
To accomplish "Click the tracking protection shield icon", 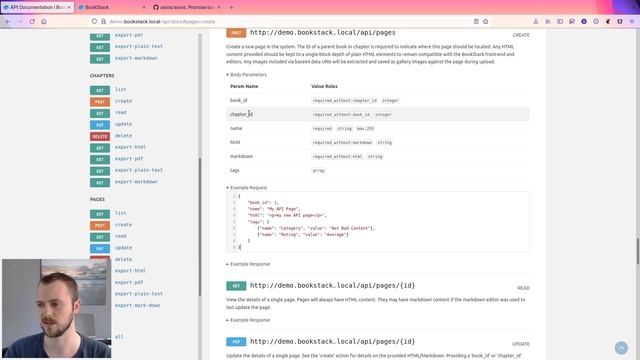I will 94,21.
